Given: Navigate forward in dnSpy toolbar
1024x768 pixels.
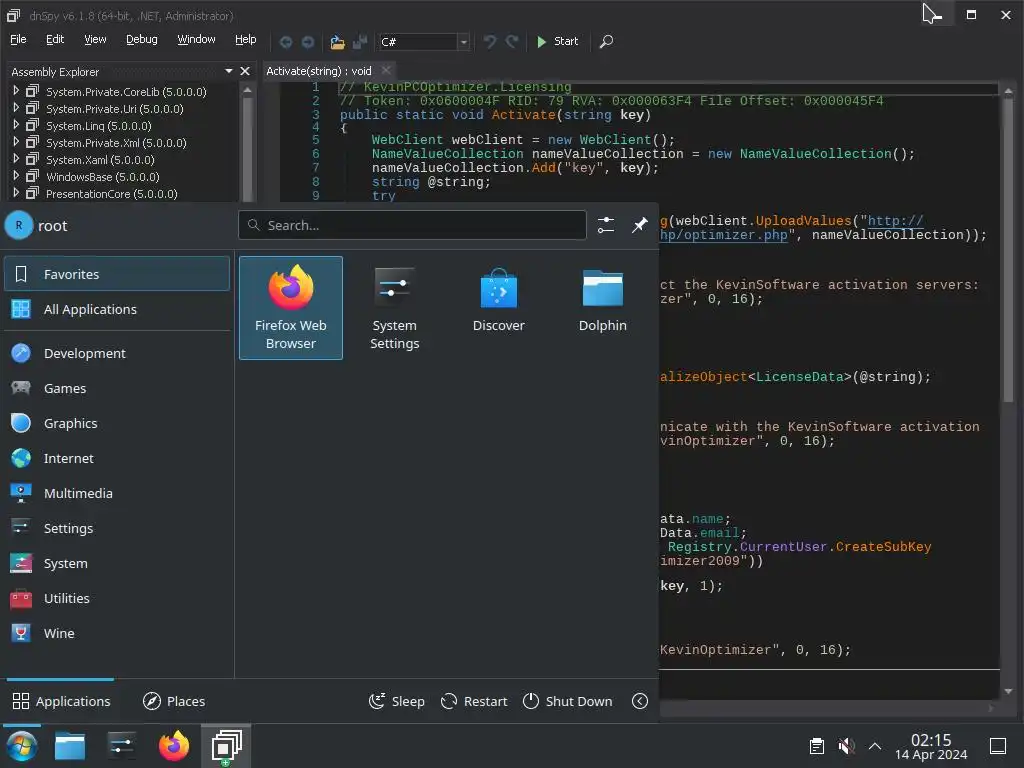Looking at the screenshot, I should coord(308,42).
